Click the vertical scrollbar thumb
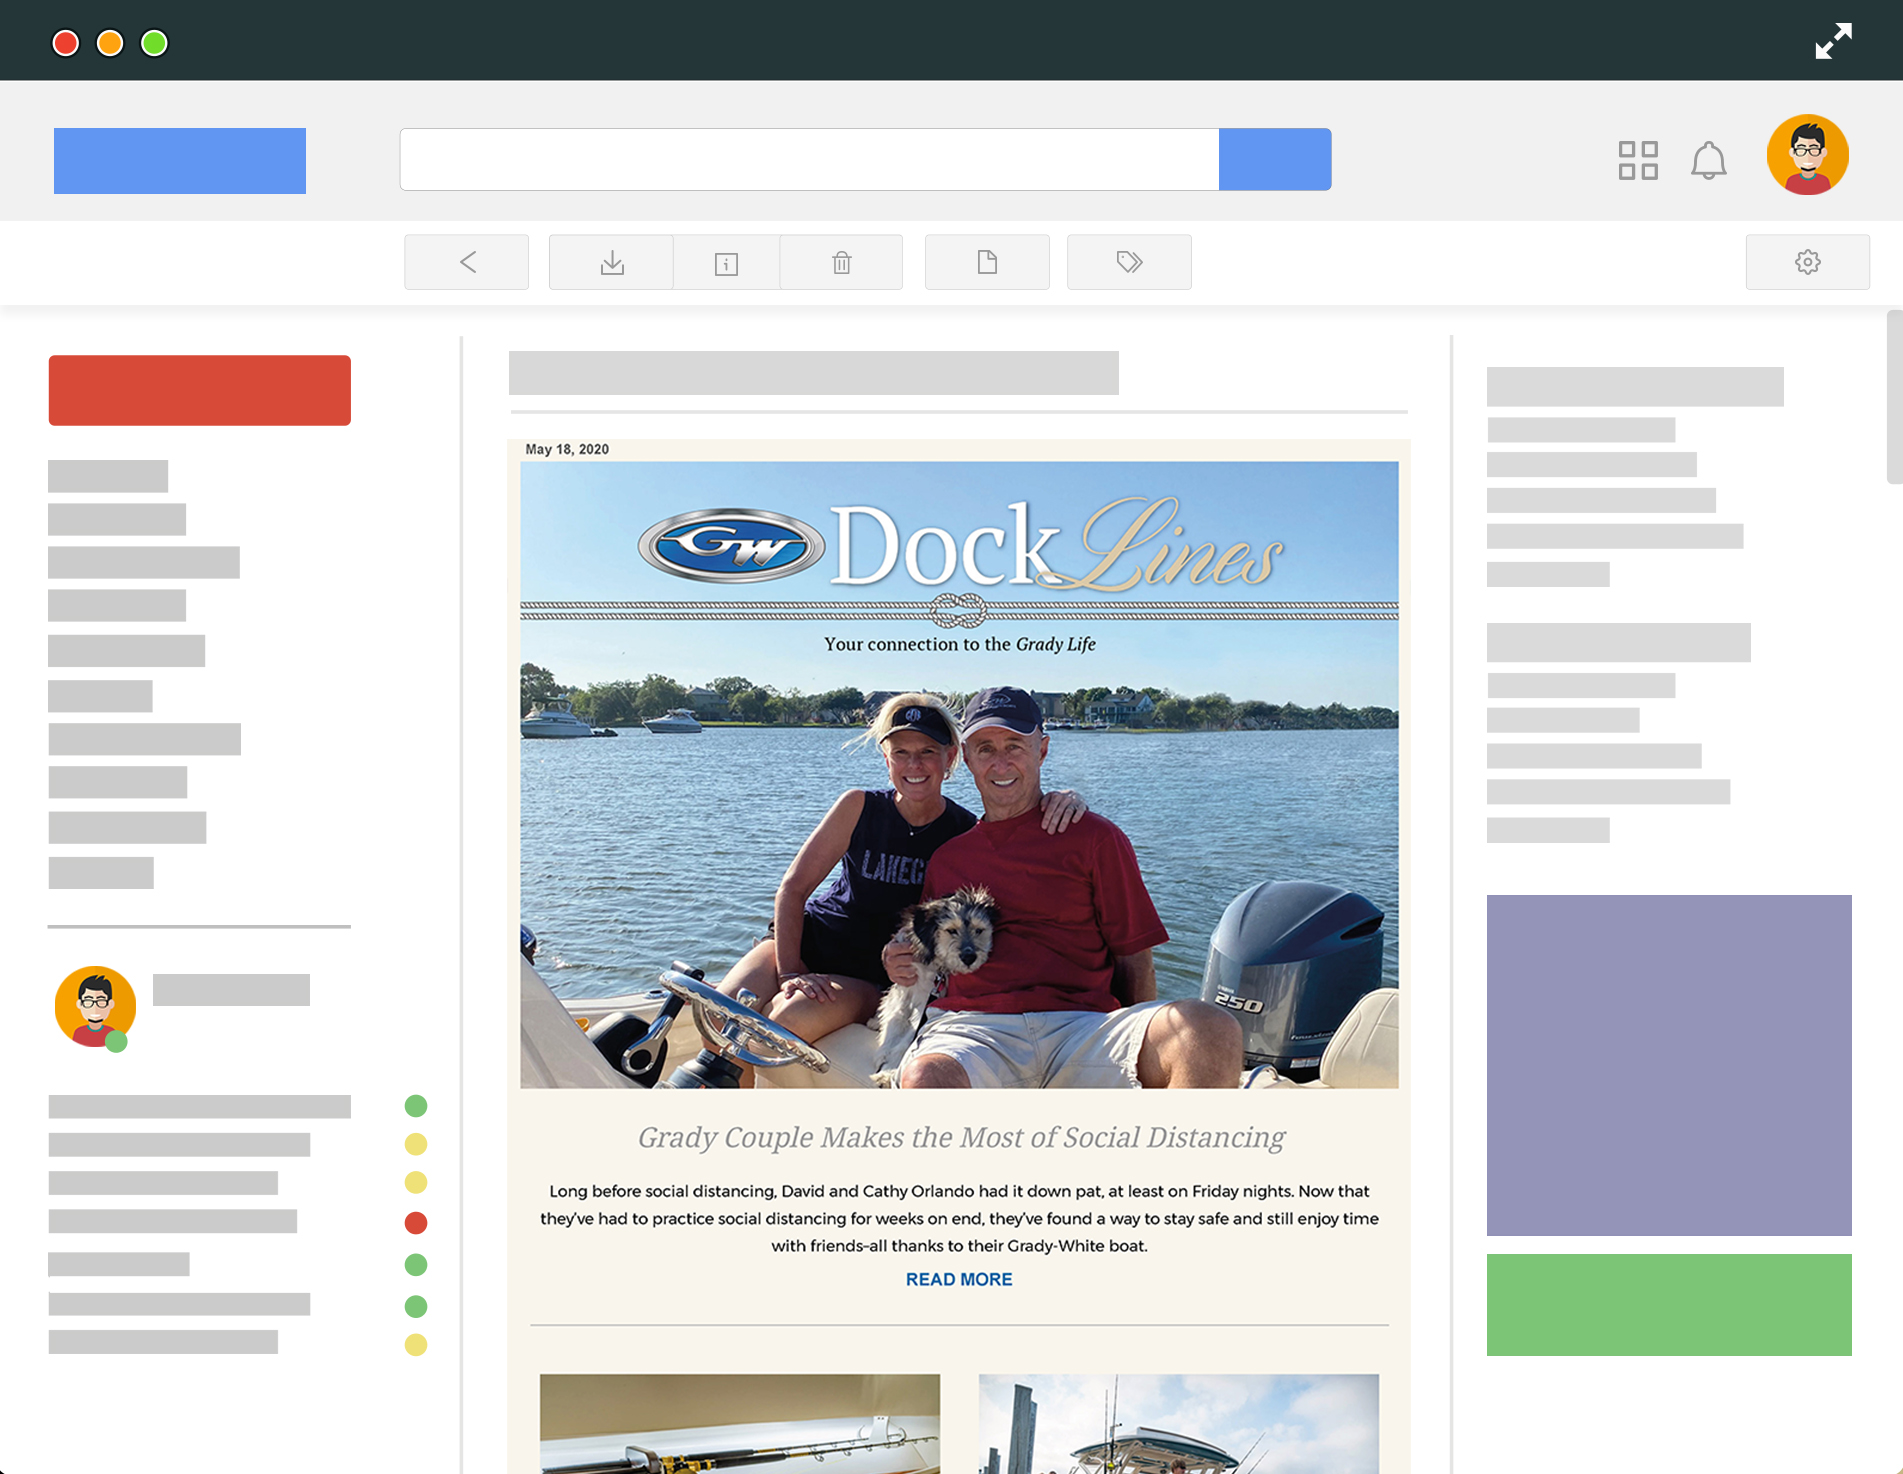Image resolution: width=1903 pixels, height=1474 pixels. (1894, 397)
